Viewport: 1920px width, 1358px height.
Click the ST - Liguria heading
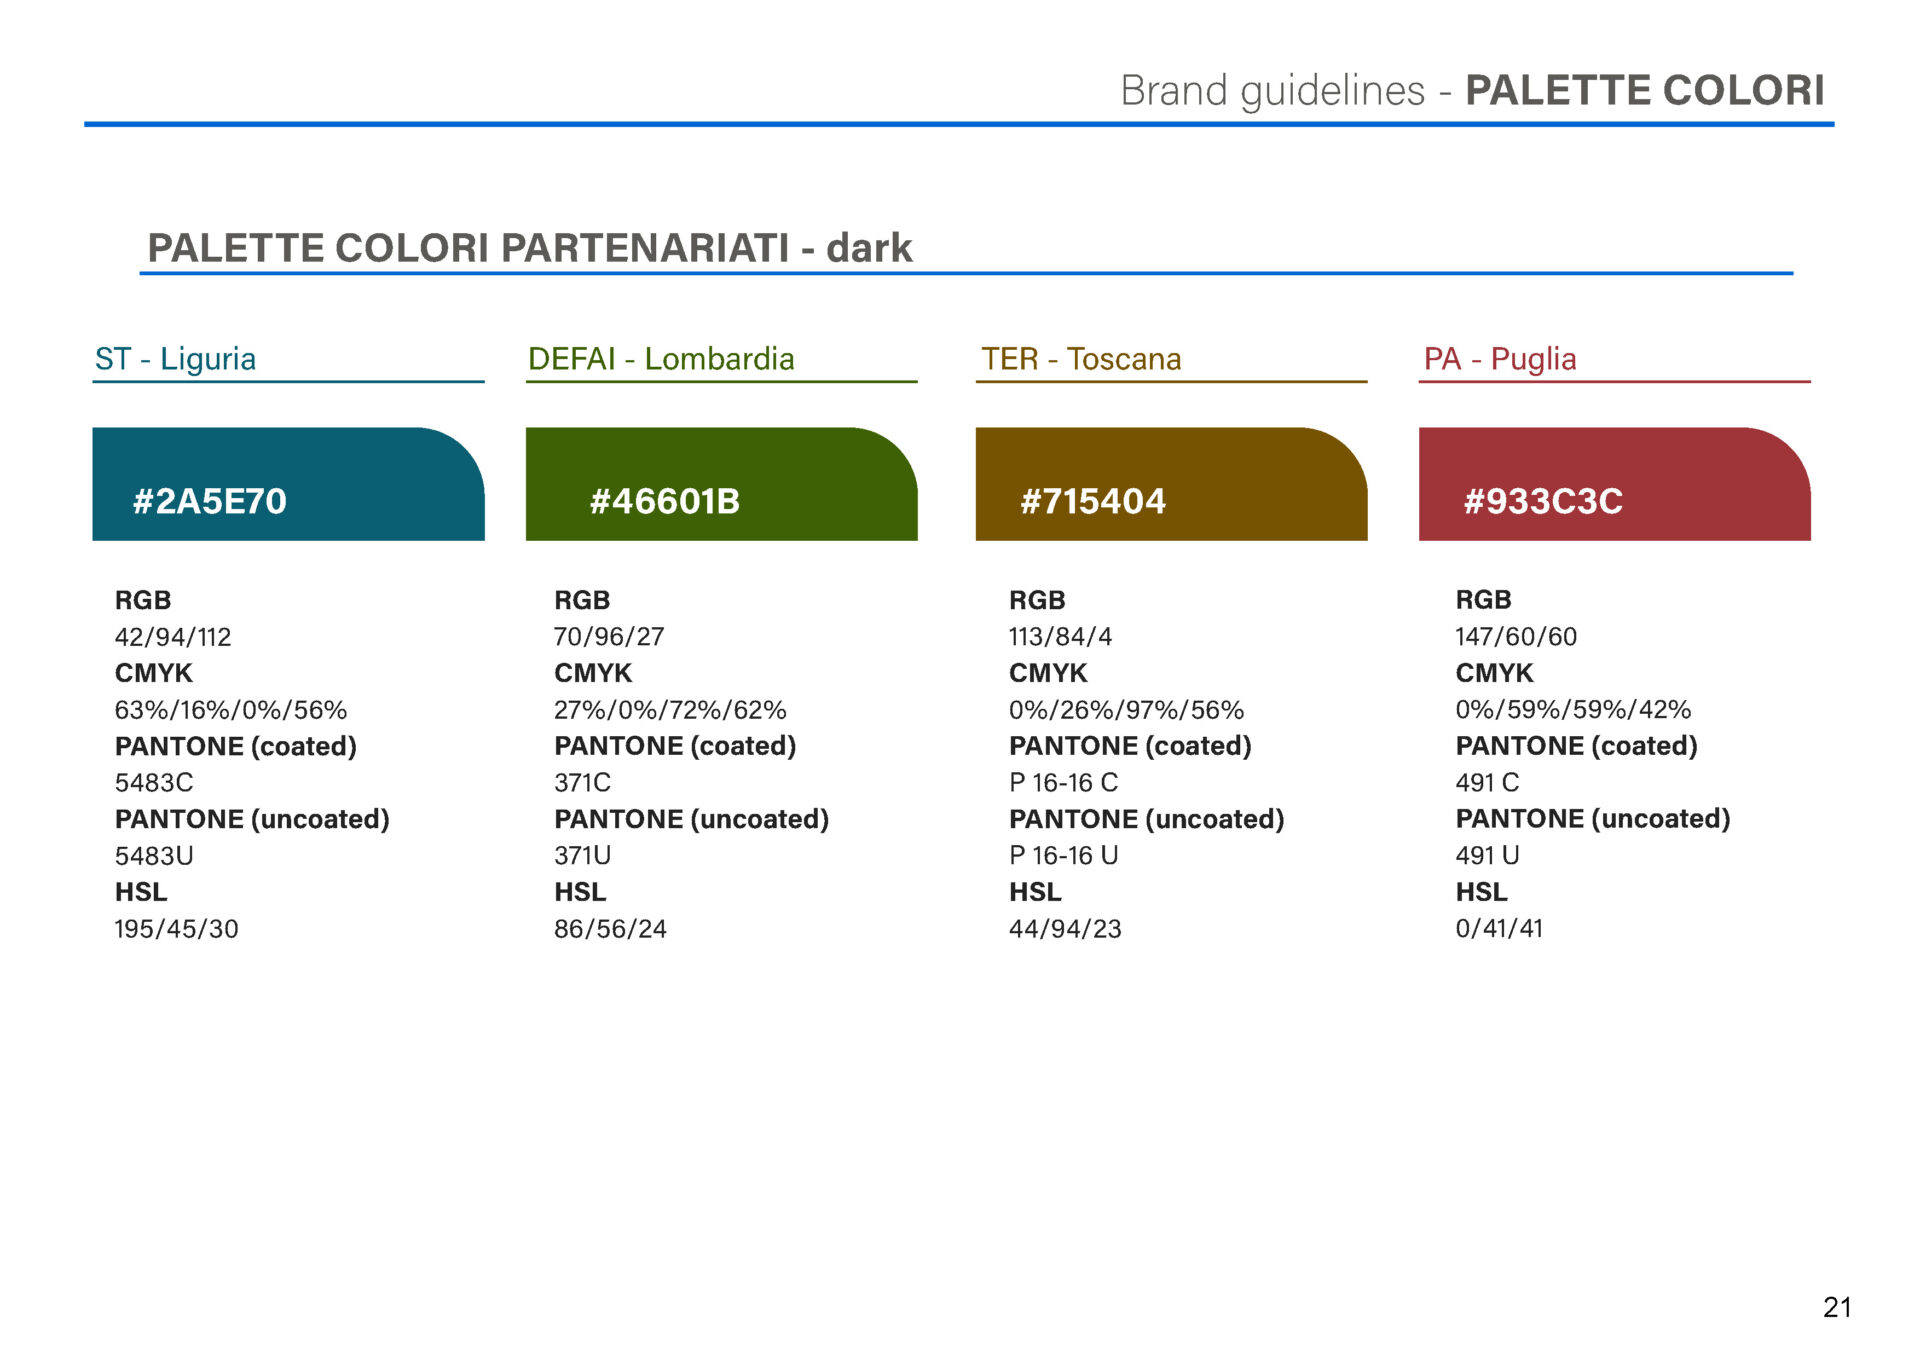[175, 359]
